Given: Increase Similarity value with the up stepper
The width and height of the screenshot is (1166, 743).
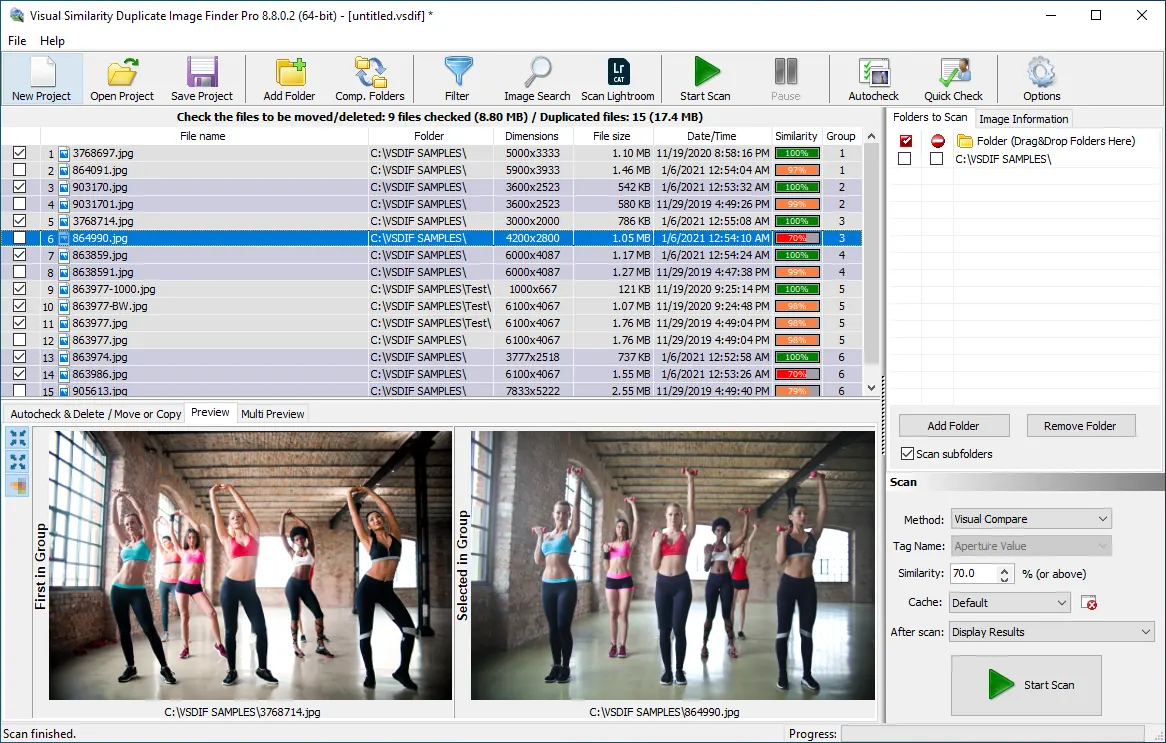Looking at the screenshot, I should click(x=1005, y=569).
